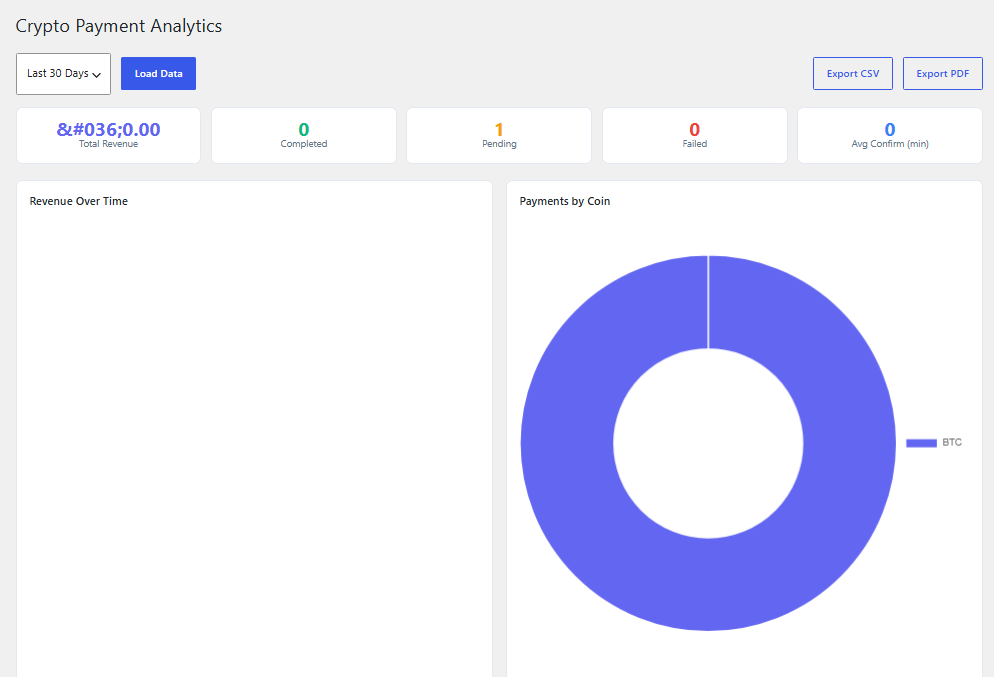Screen dimensions: 994x677
Task: Click the Total Revenue stat card
Action: coord(108,136)
